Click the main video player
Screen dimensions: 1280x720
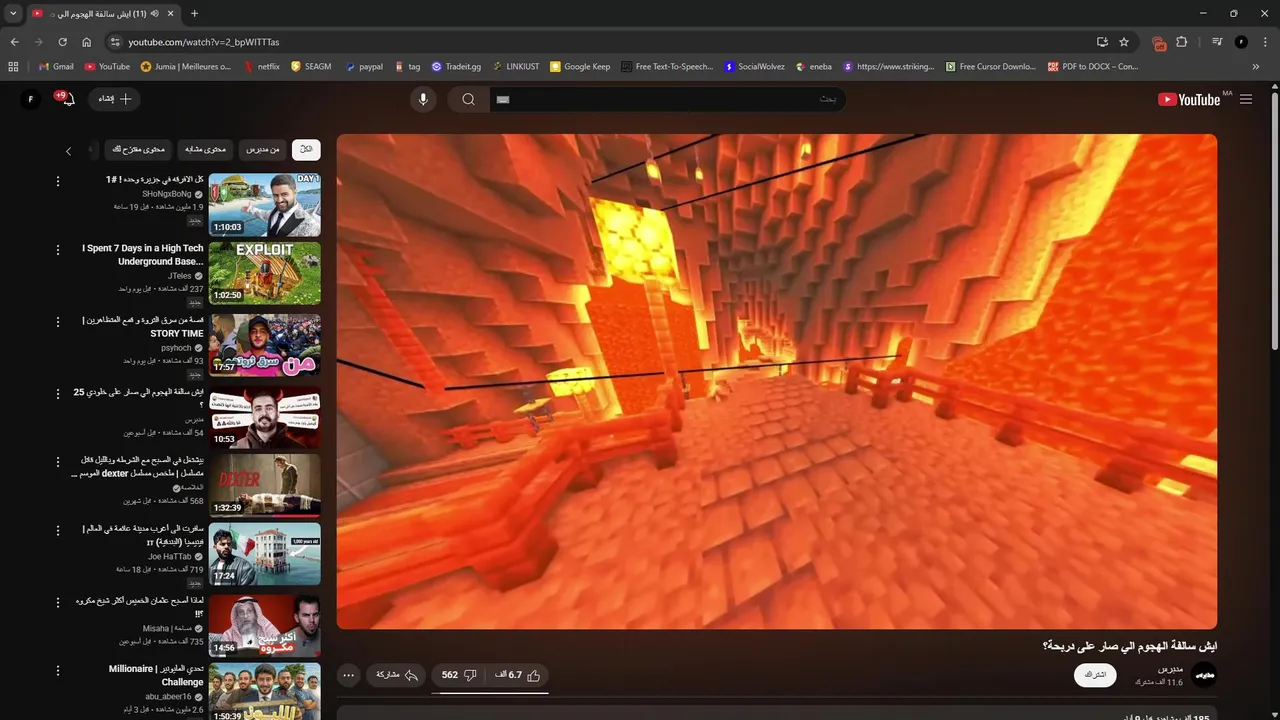pos(777,382)
